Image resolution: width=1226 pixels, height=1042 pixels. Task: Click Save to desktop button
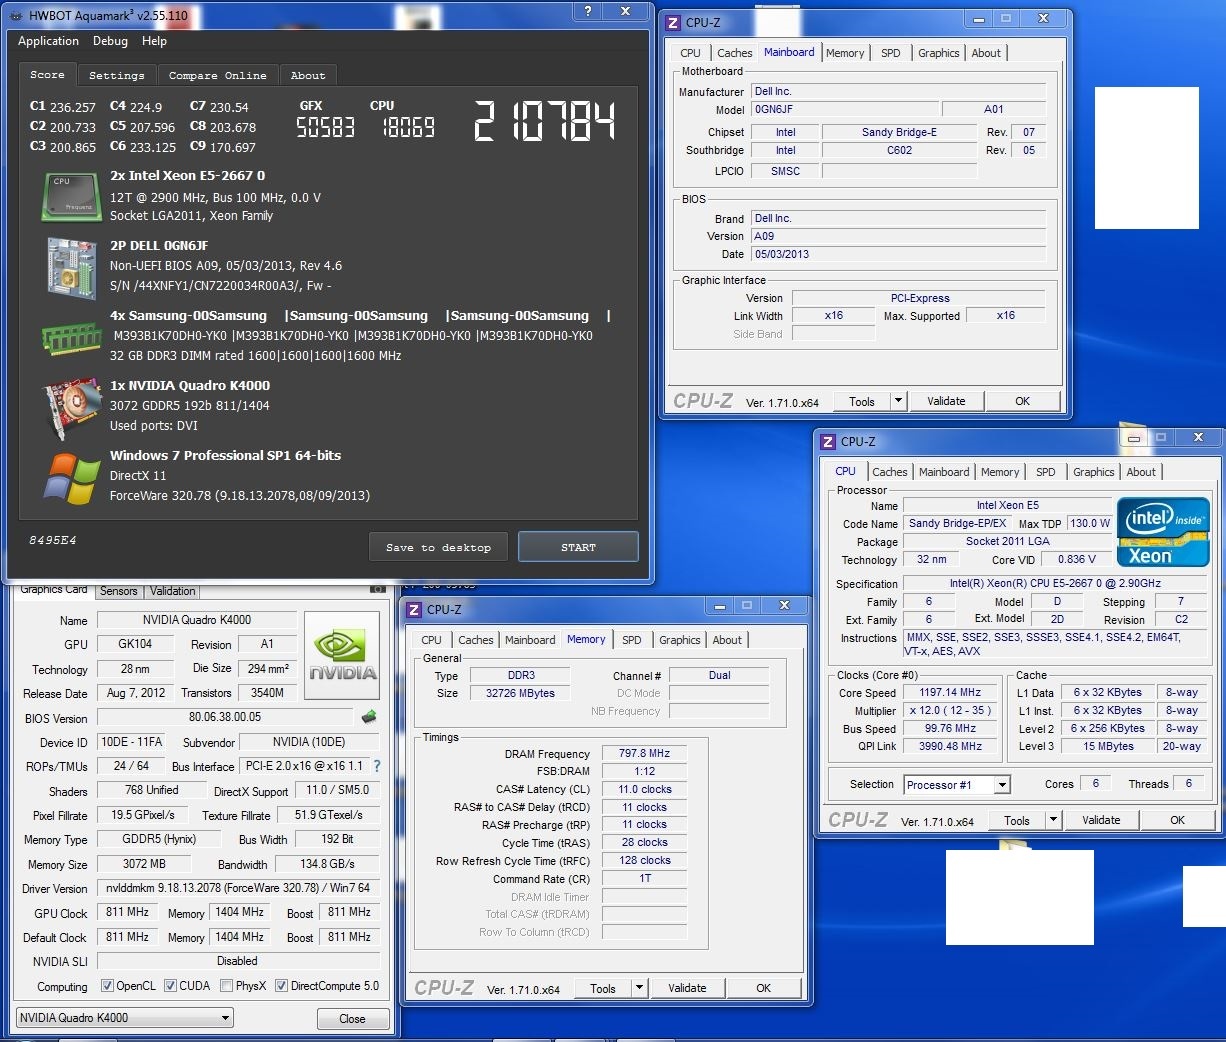coord(438,547)
